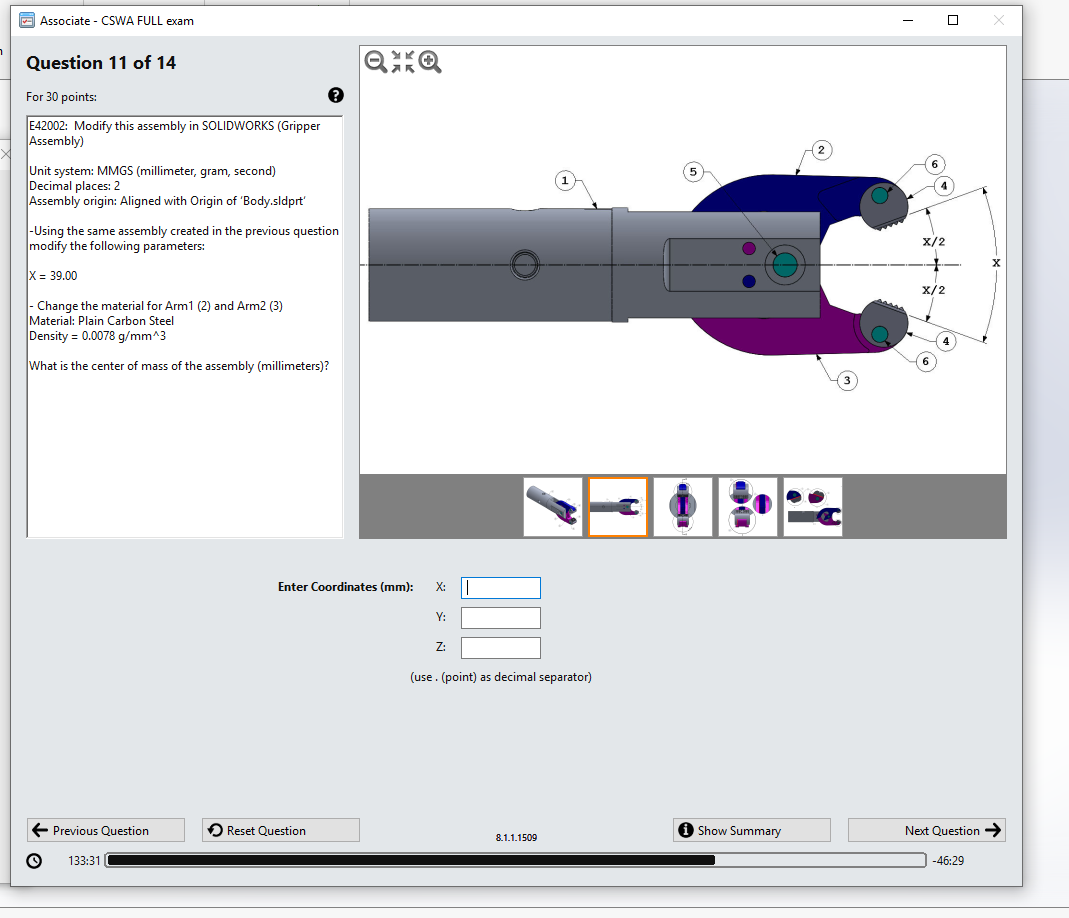Click 'Question 11 of 14' heading
Viewport: 1069px width, 918px height.
tap(101, 63)
